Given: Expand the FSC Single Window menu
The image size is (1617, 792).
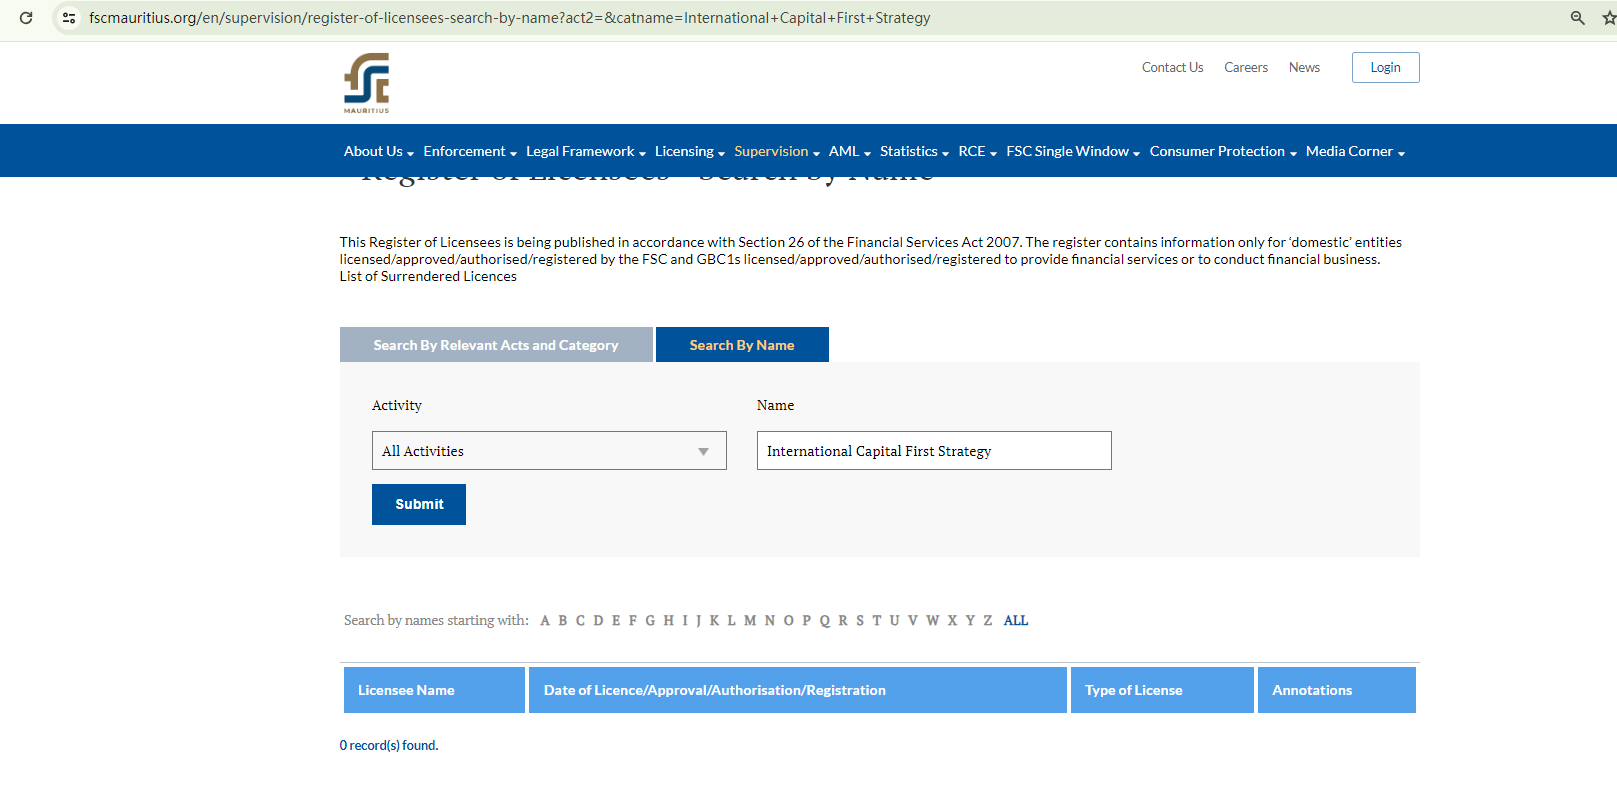Looking at the screenshot, I should pyautogui.click(x=1073, y=151).
